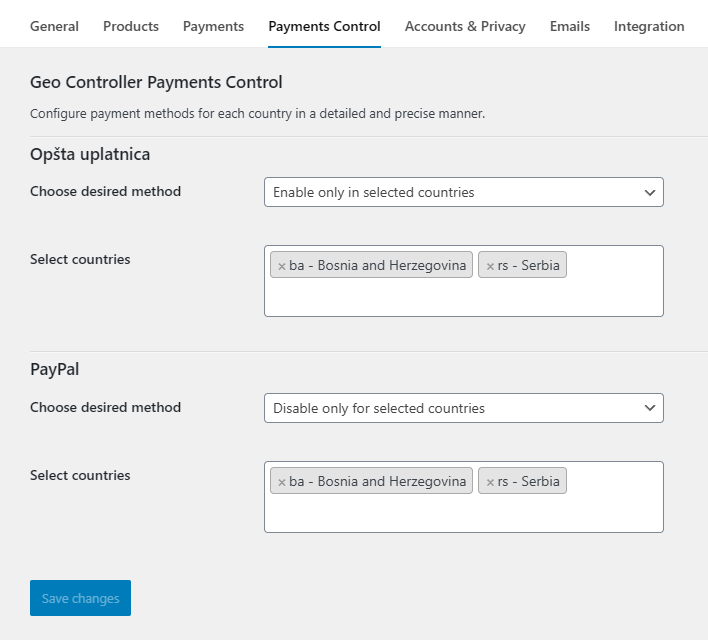Remove Serbia tag from Opšta uplatnica countries

(490, 266)
